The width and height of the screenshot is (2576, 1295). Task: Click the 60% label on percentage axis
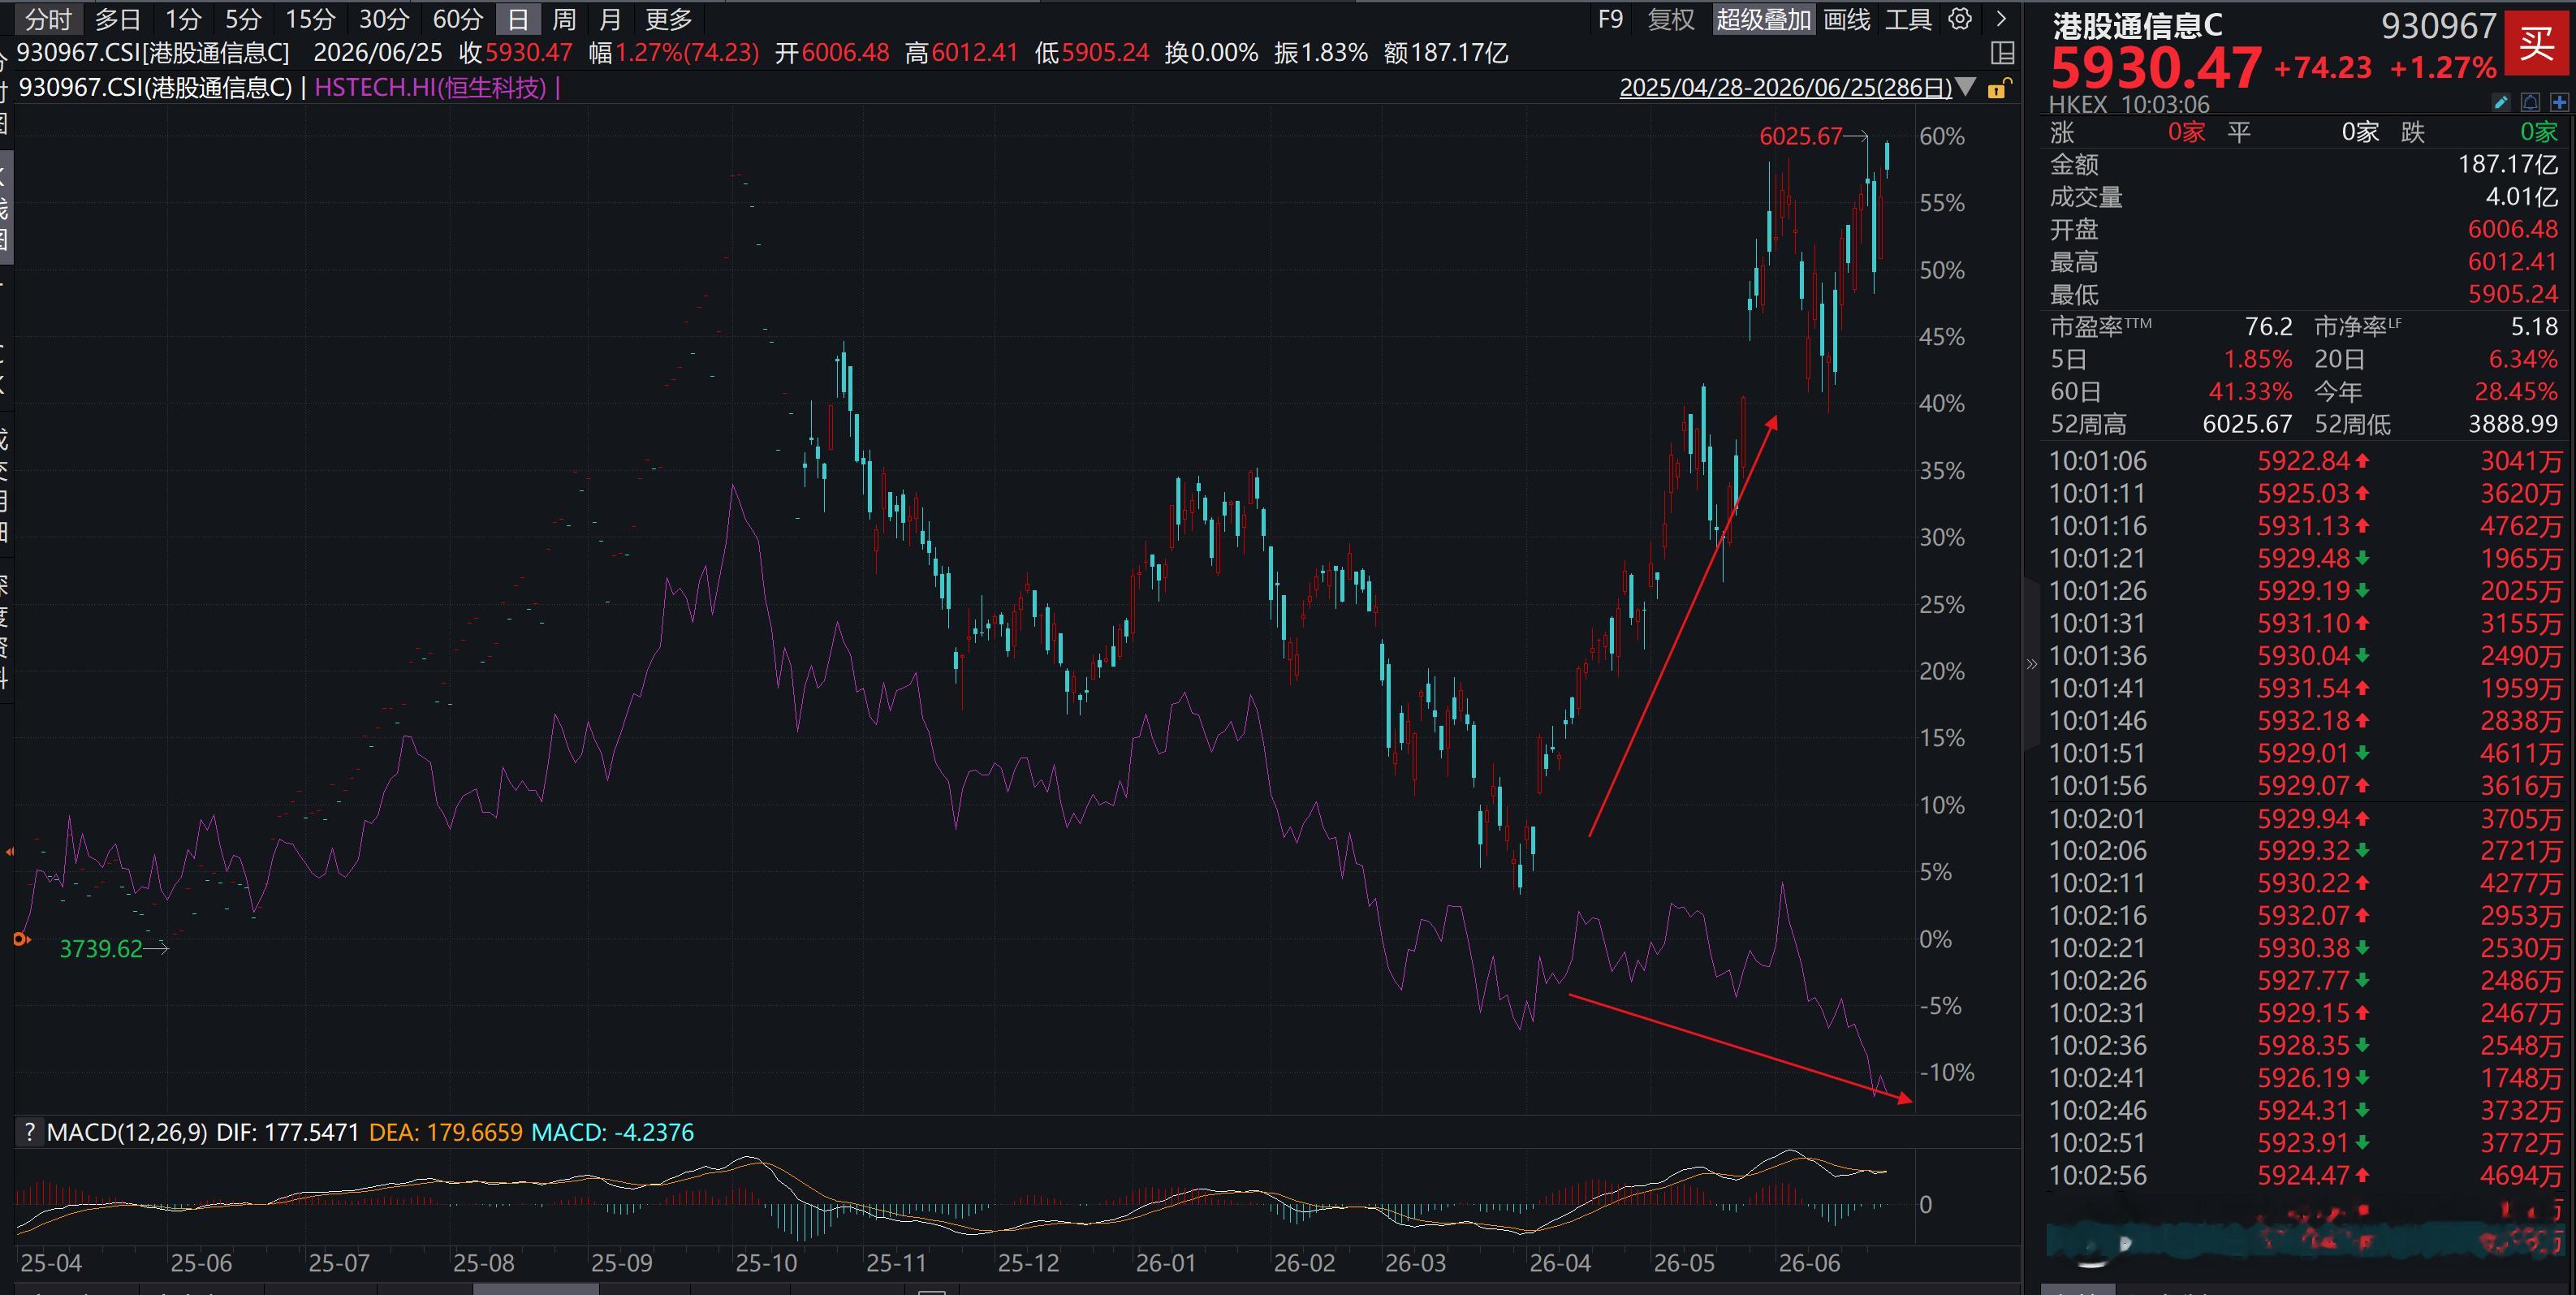point(1941,137)
